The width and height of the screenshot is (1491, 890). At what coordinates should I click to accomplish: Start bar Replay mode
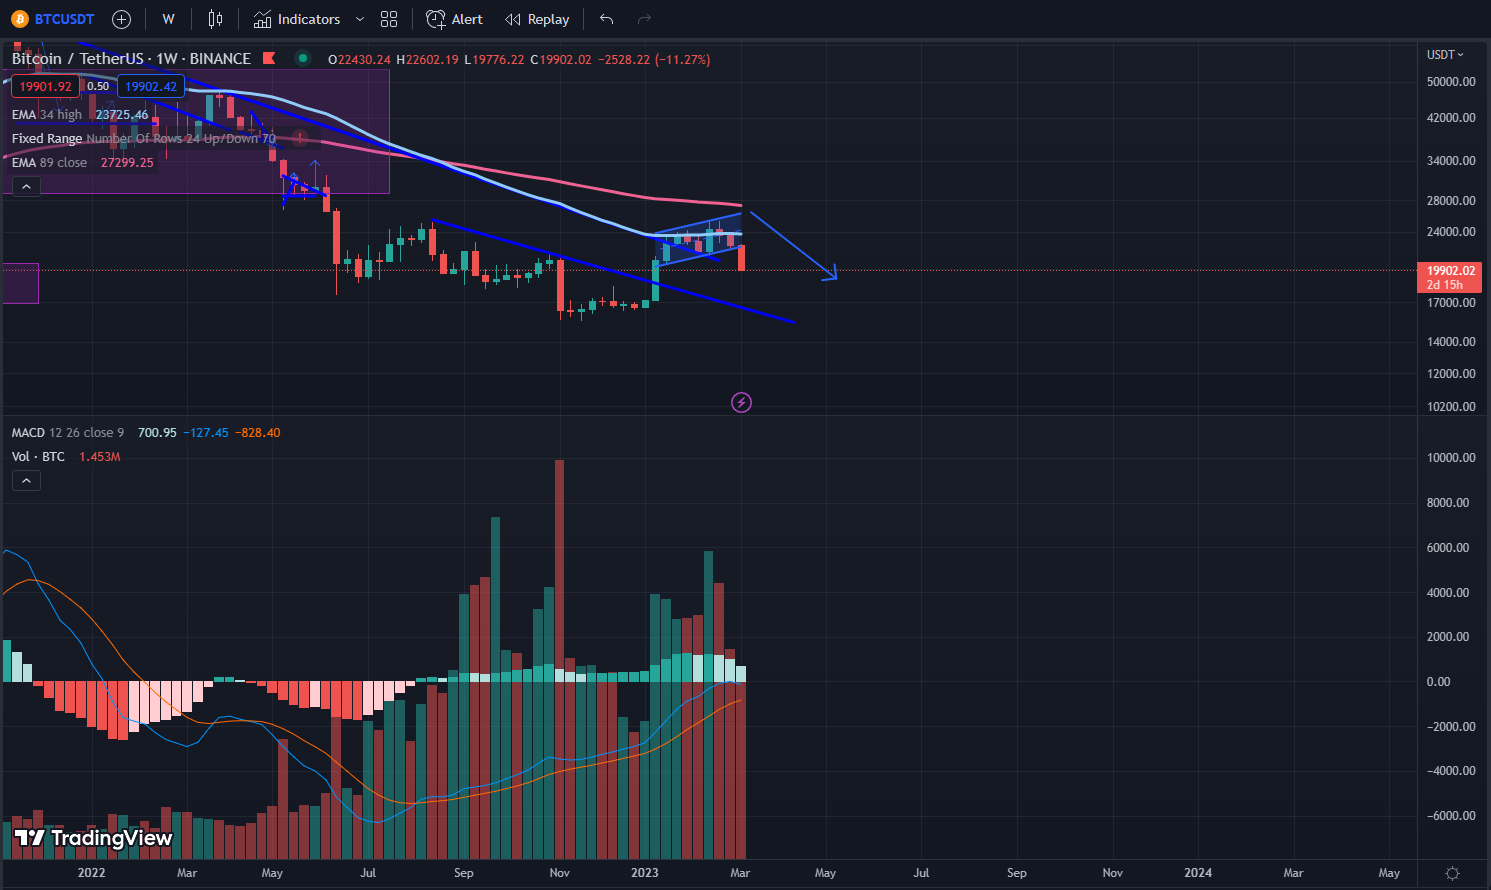537,19
